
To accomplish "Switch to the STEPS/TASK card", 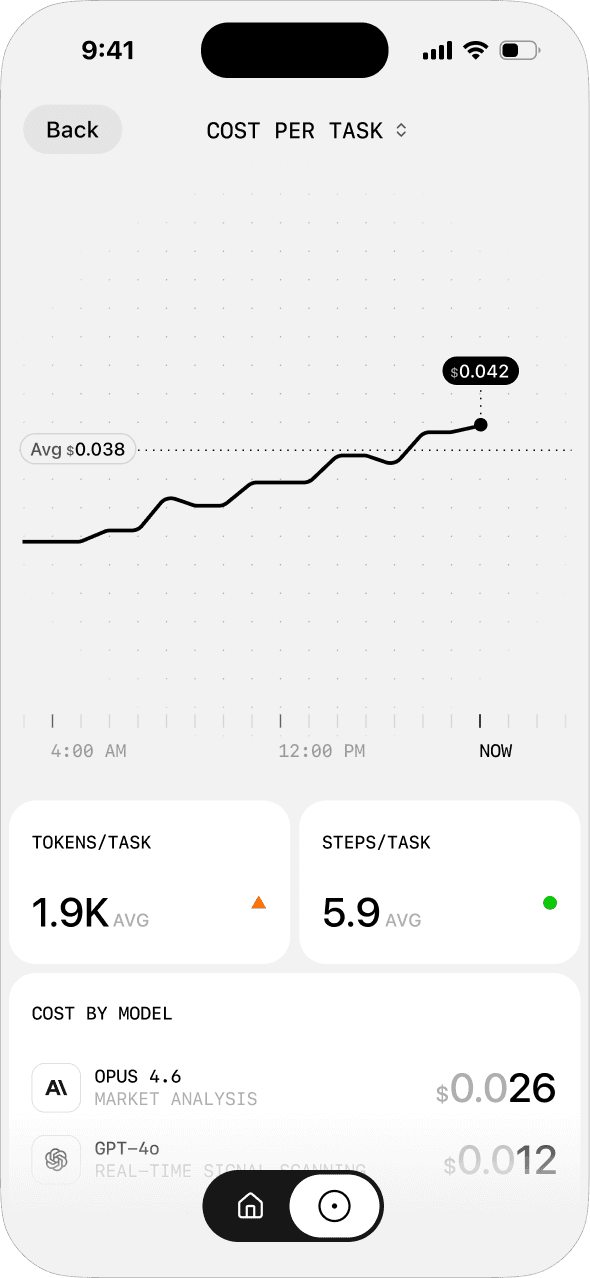I will (x=439, y=881).
